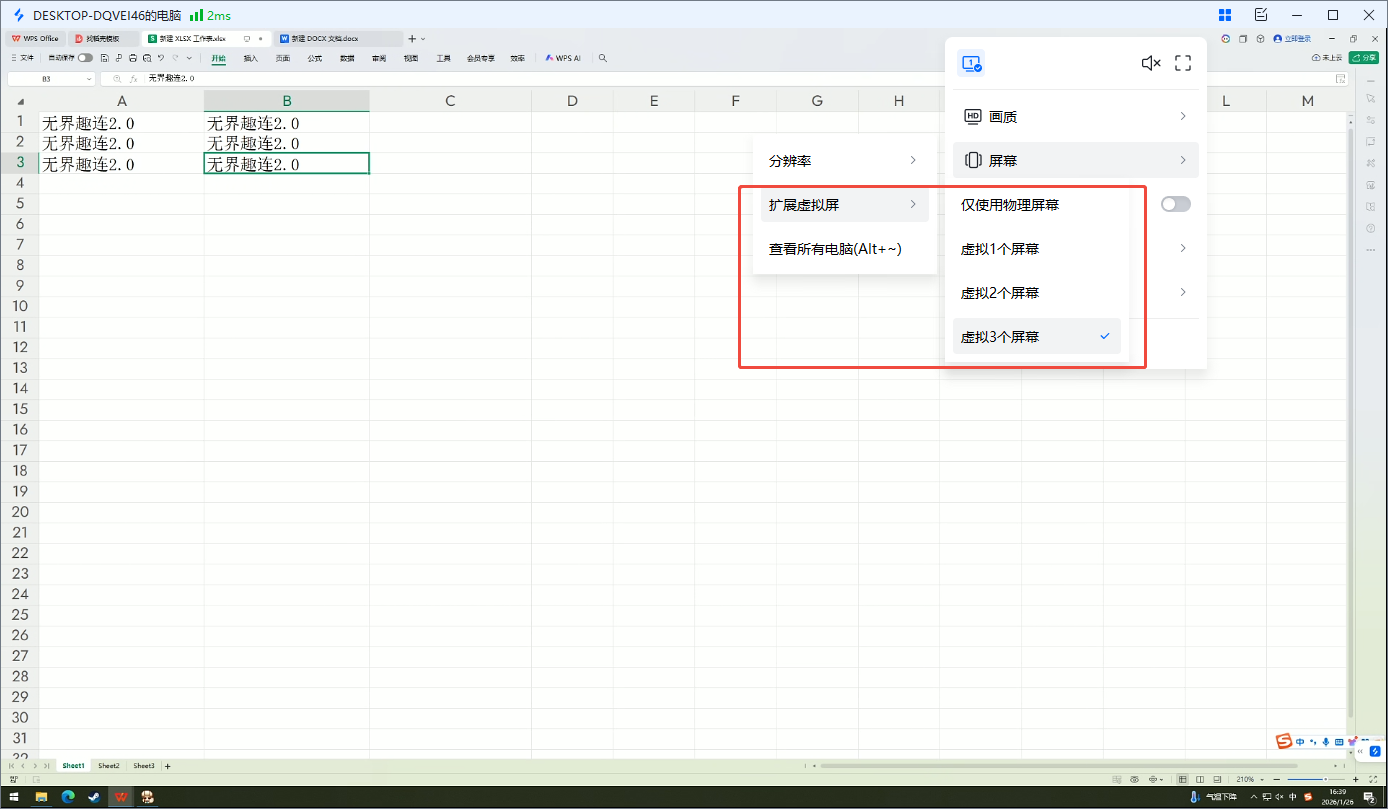Select the 插入 ribbon tab
The image size is (1388, 809).
pyautogui.click(x=250, y=58)
